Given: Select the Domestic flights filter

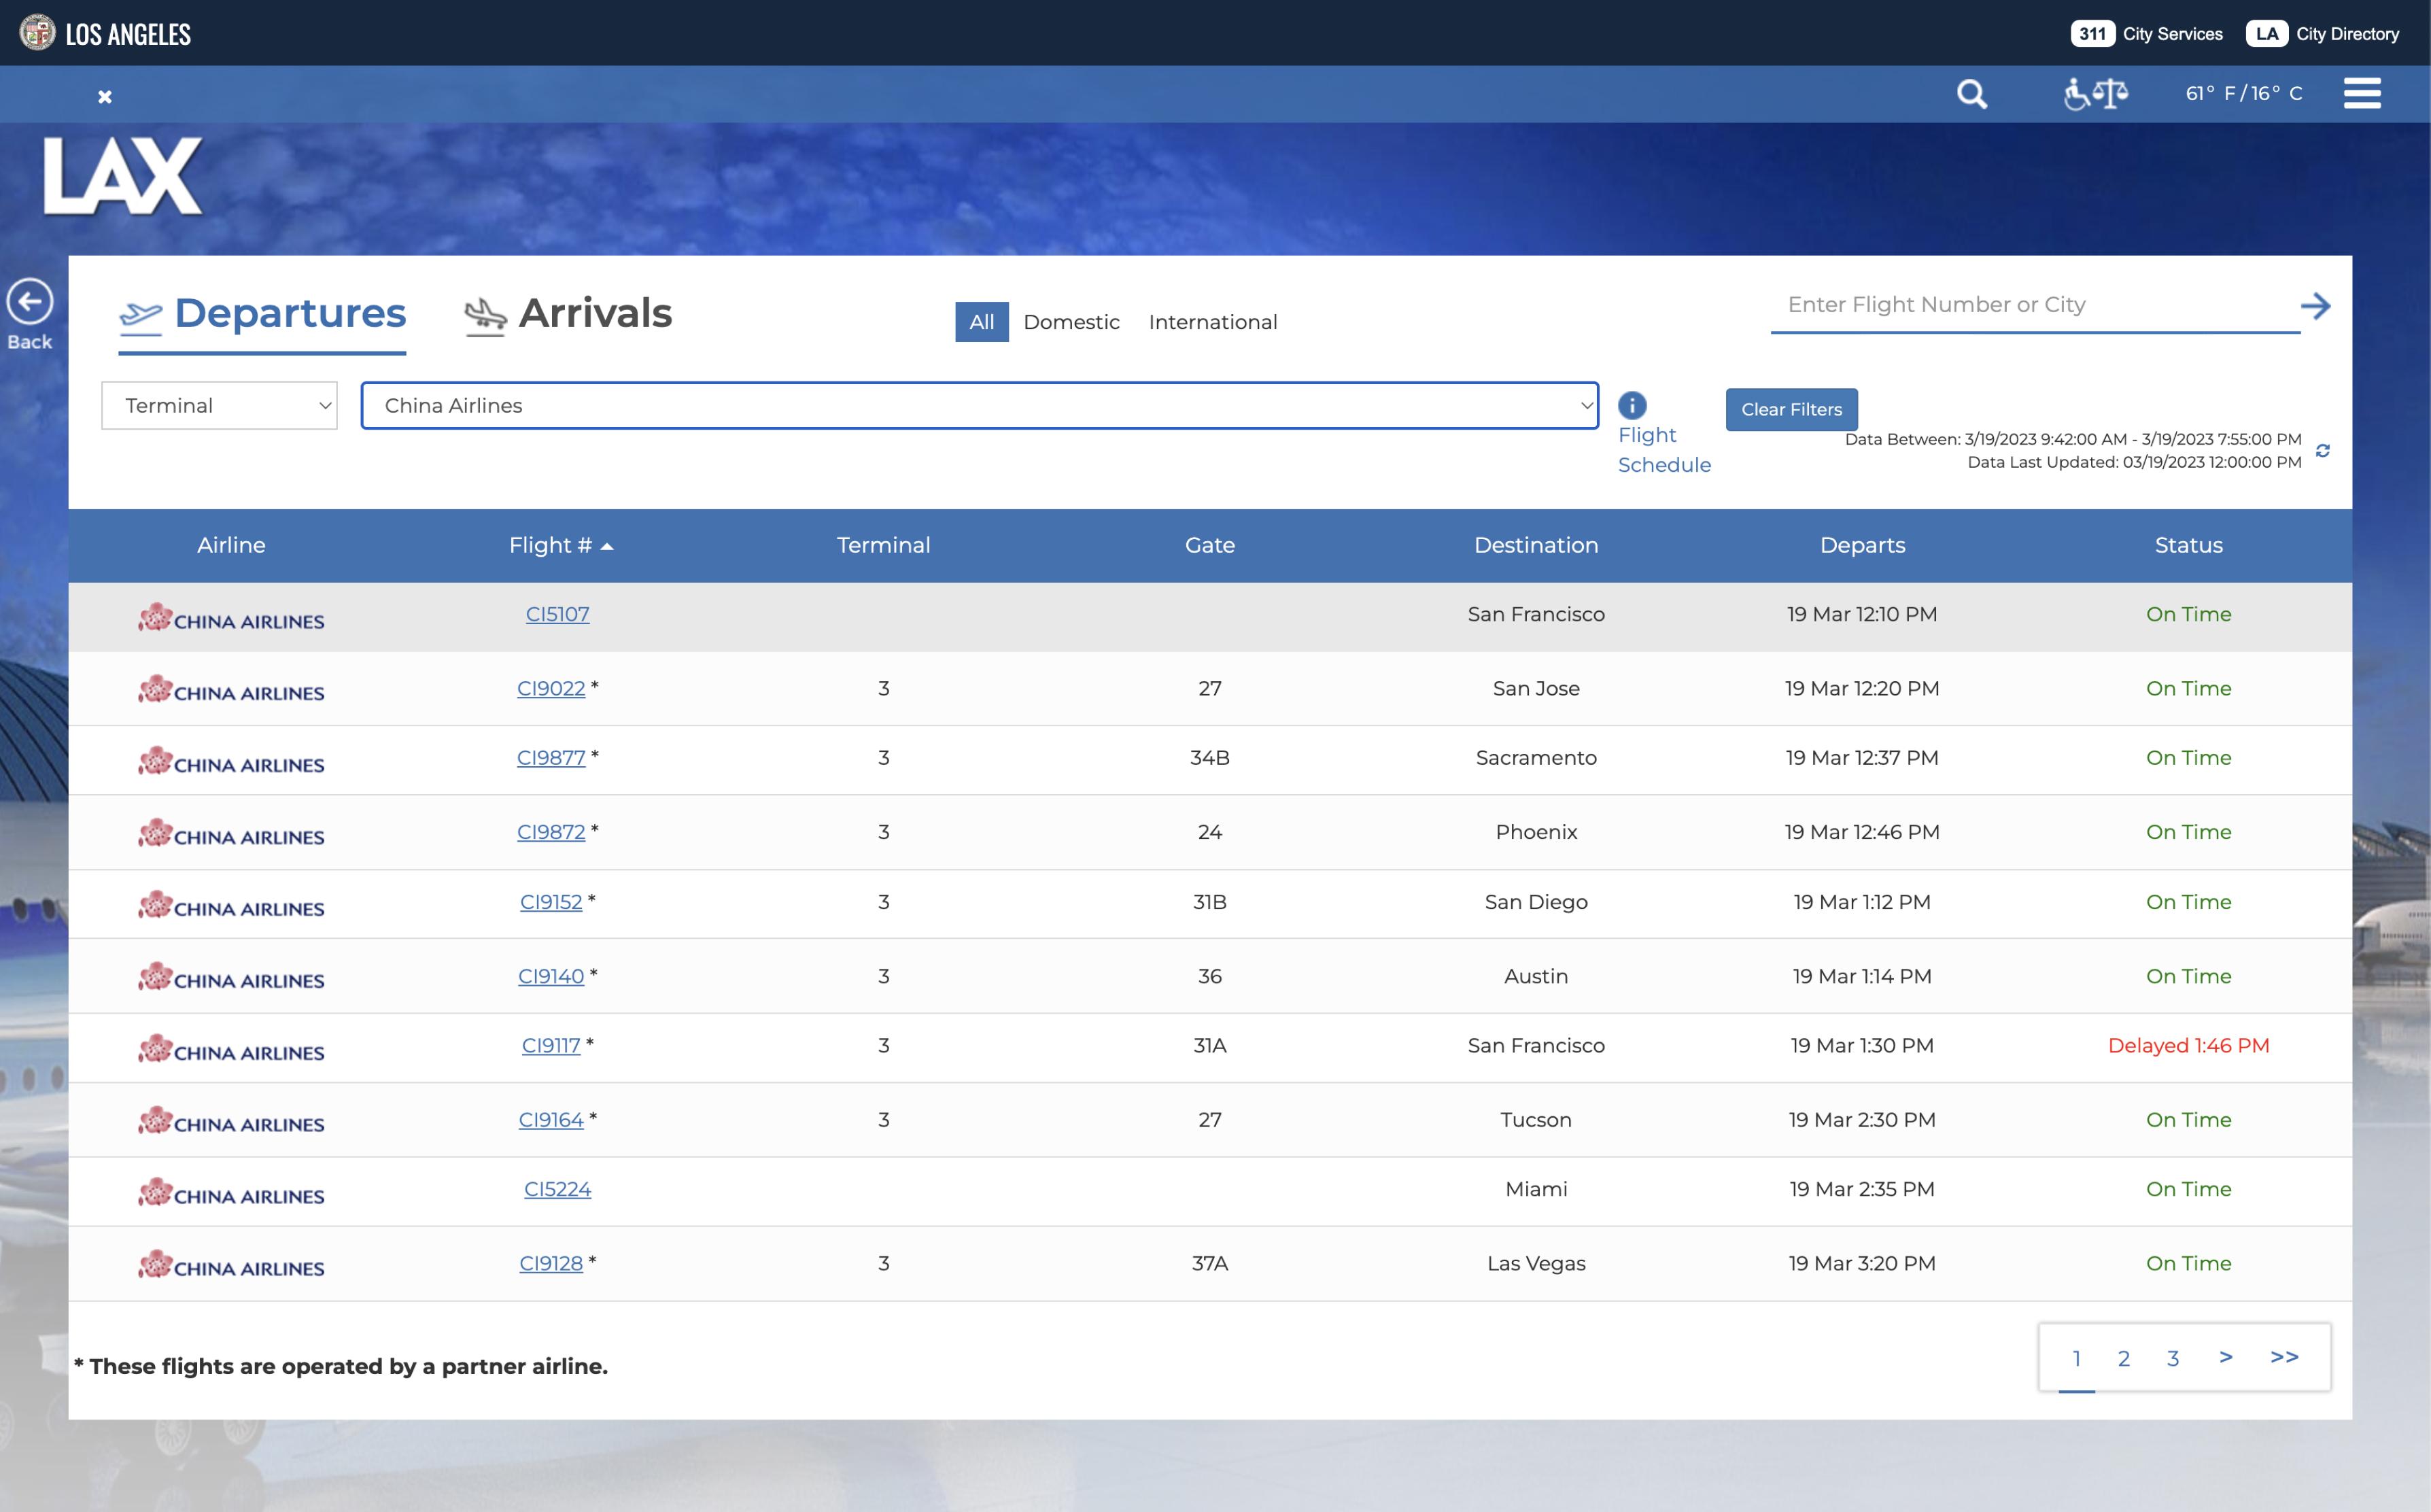Looking at the screenshot, I should tap(1071, 322).
